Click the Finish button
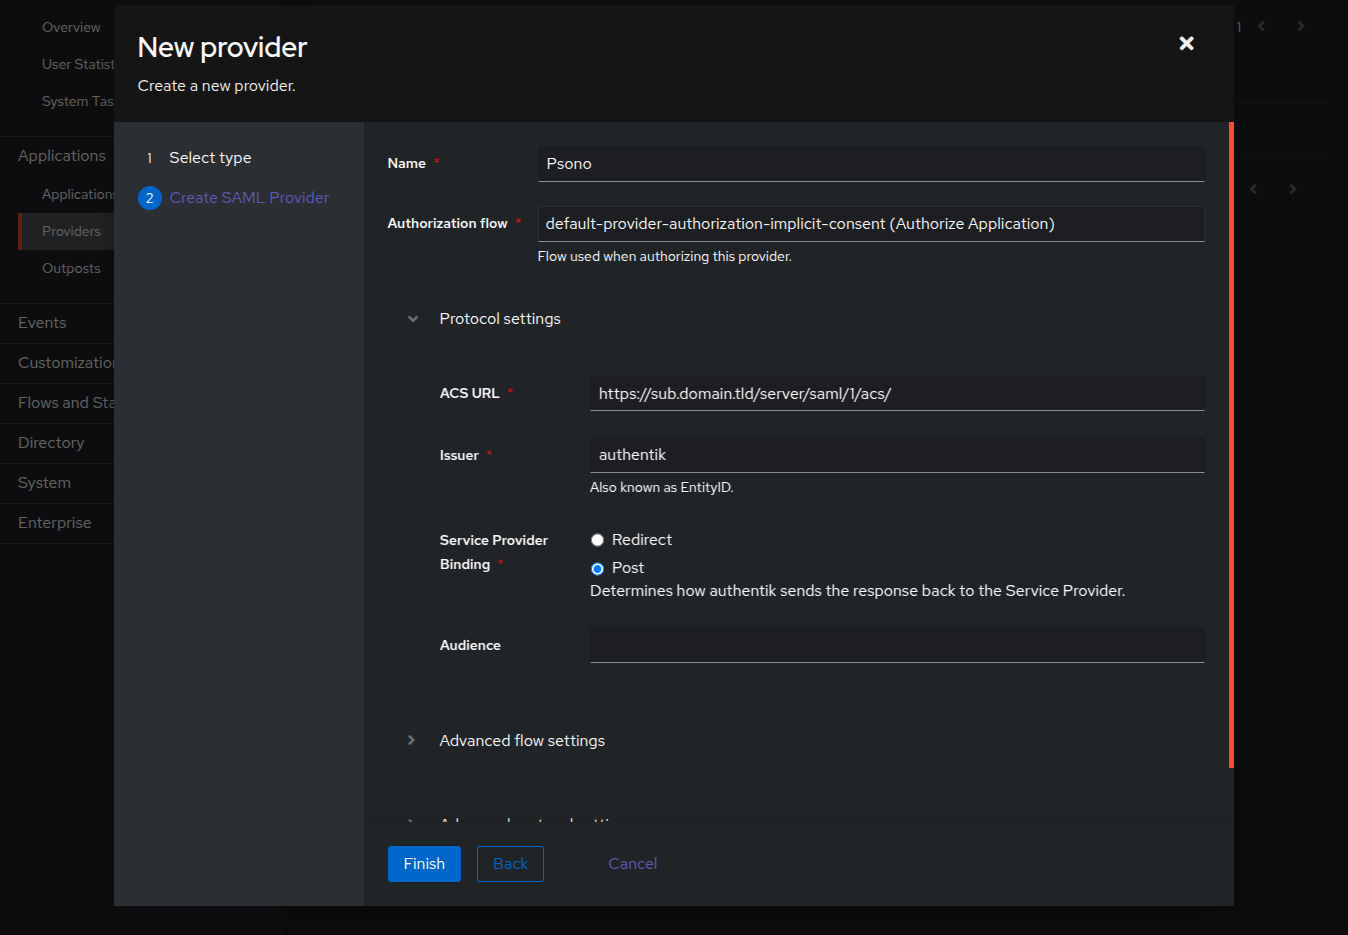This screenshot has width=1348, height=935. (x=424, y=864)
